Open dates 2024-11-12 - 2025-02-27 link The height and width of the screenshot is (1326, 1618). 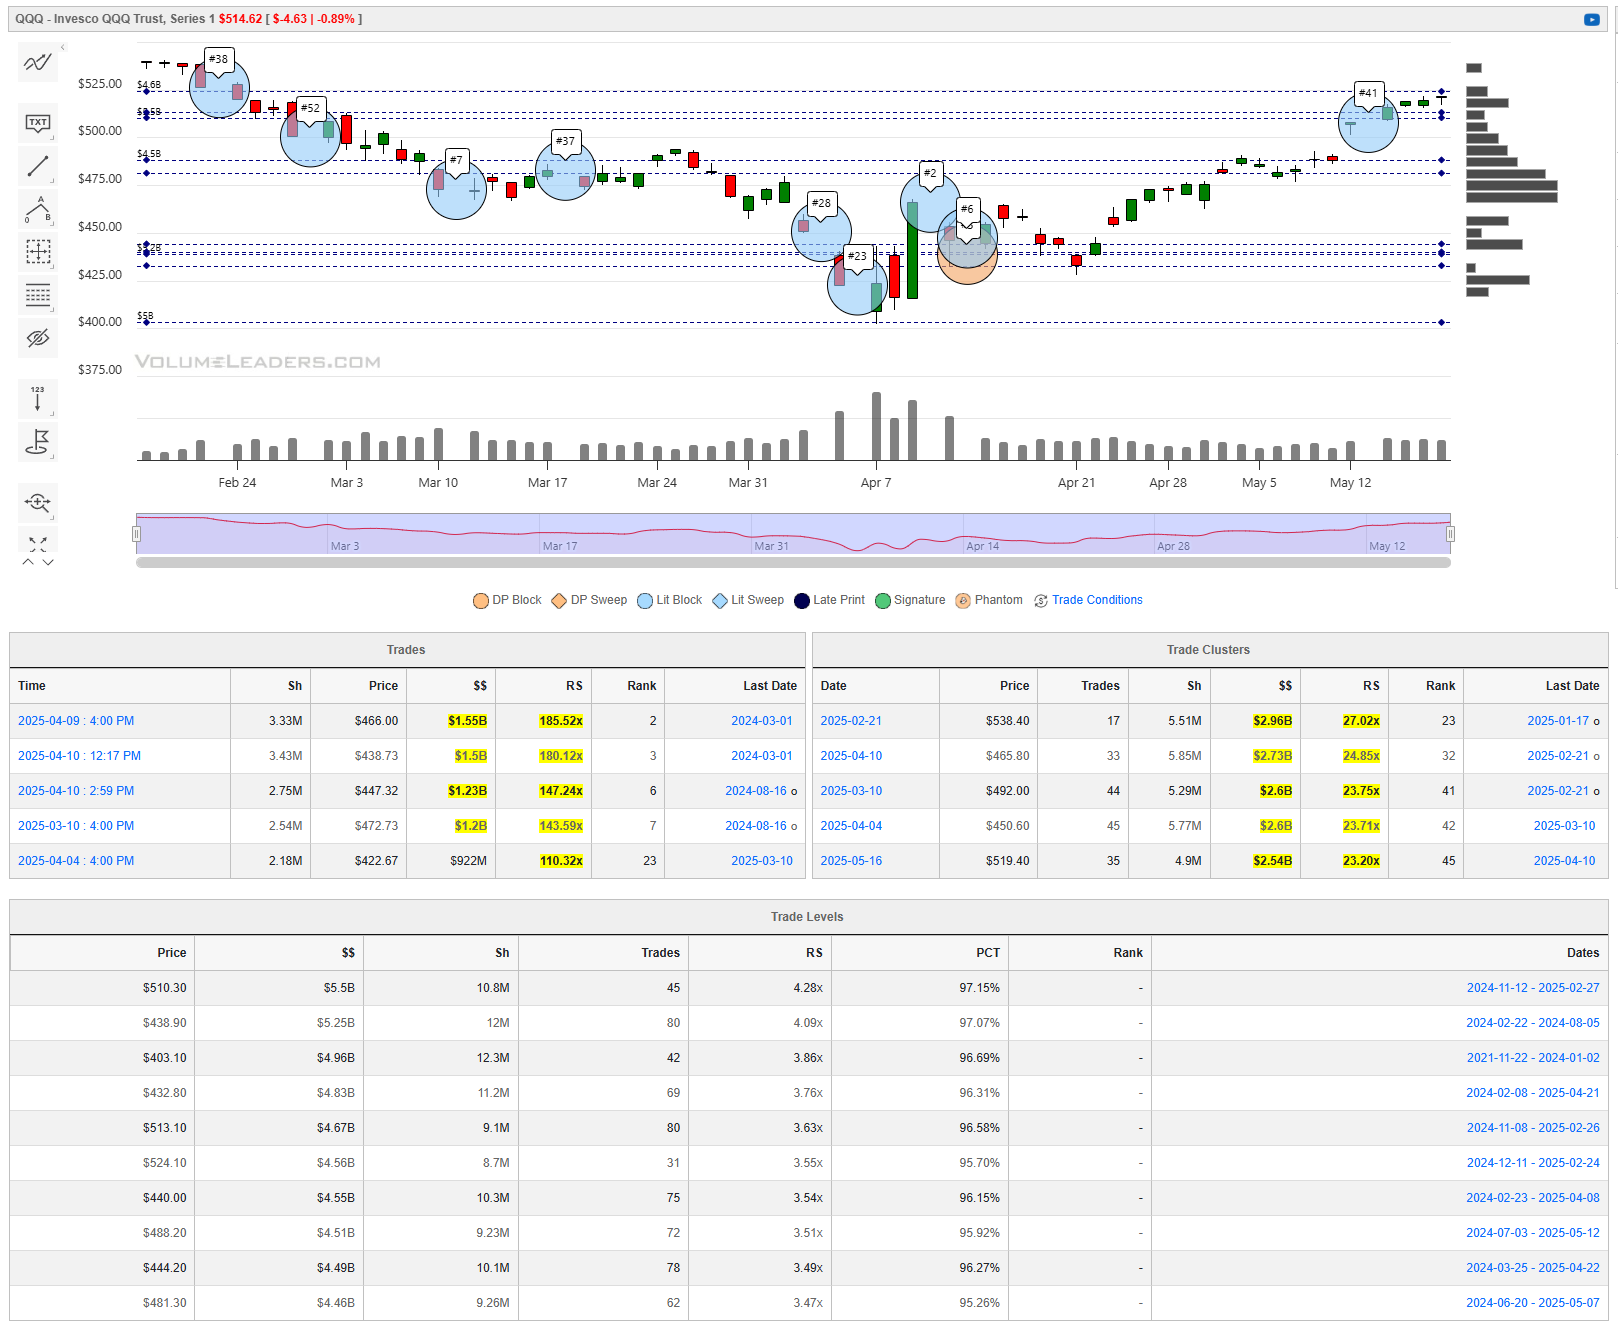tap(1532, 988)
